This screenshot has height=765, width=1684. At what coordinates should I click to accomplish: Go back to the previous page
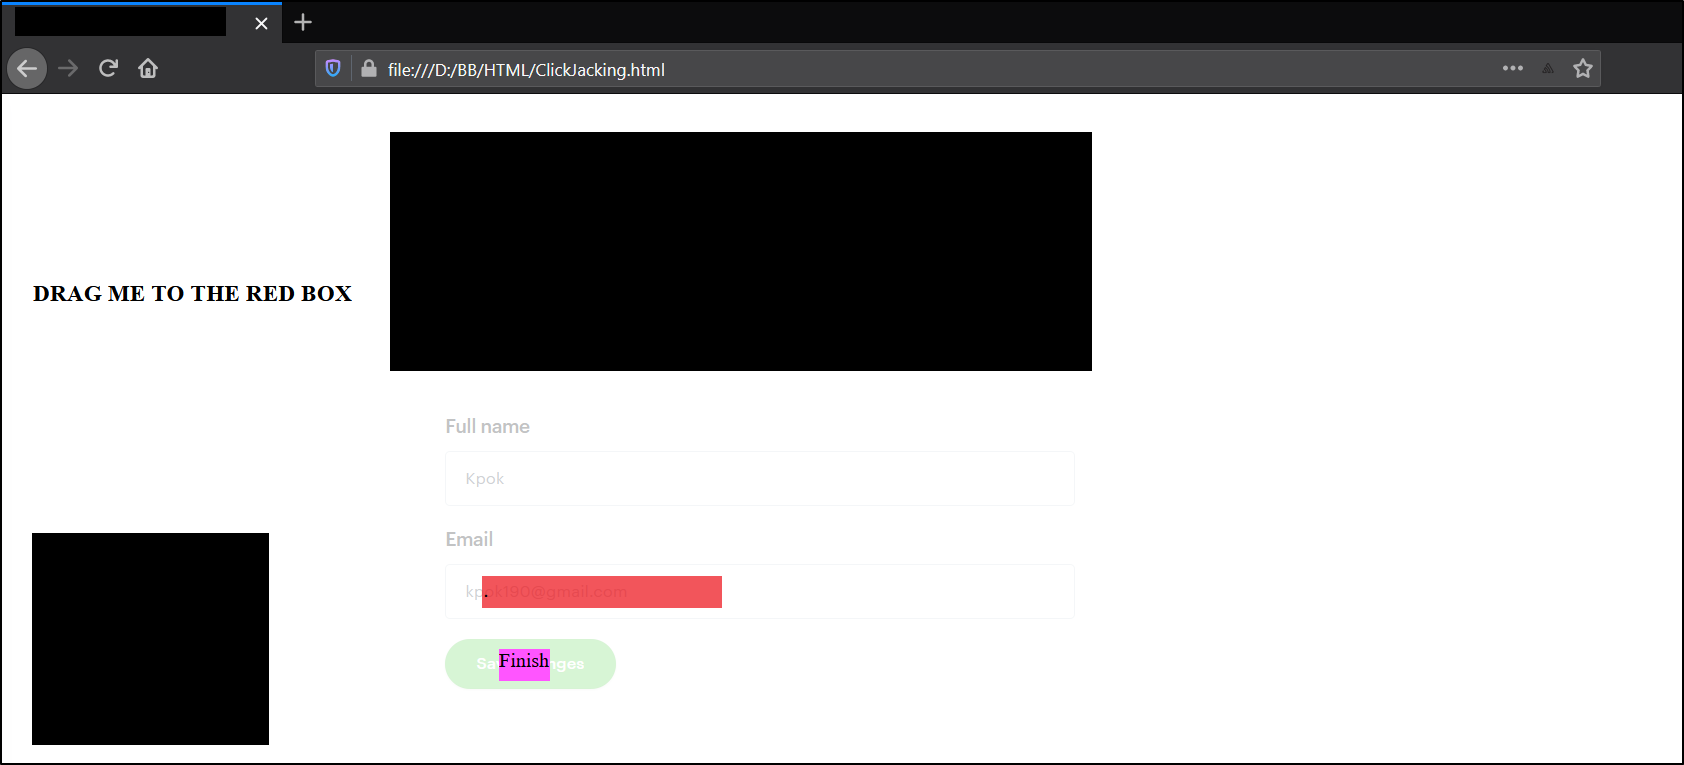pyautogui.click(x=27, y=68)
